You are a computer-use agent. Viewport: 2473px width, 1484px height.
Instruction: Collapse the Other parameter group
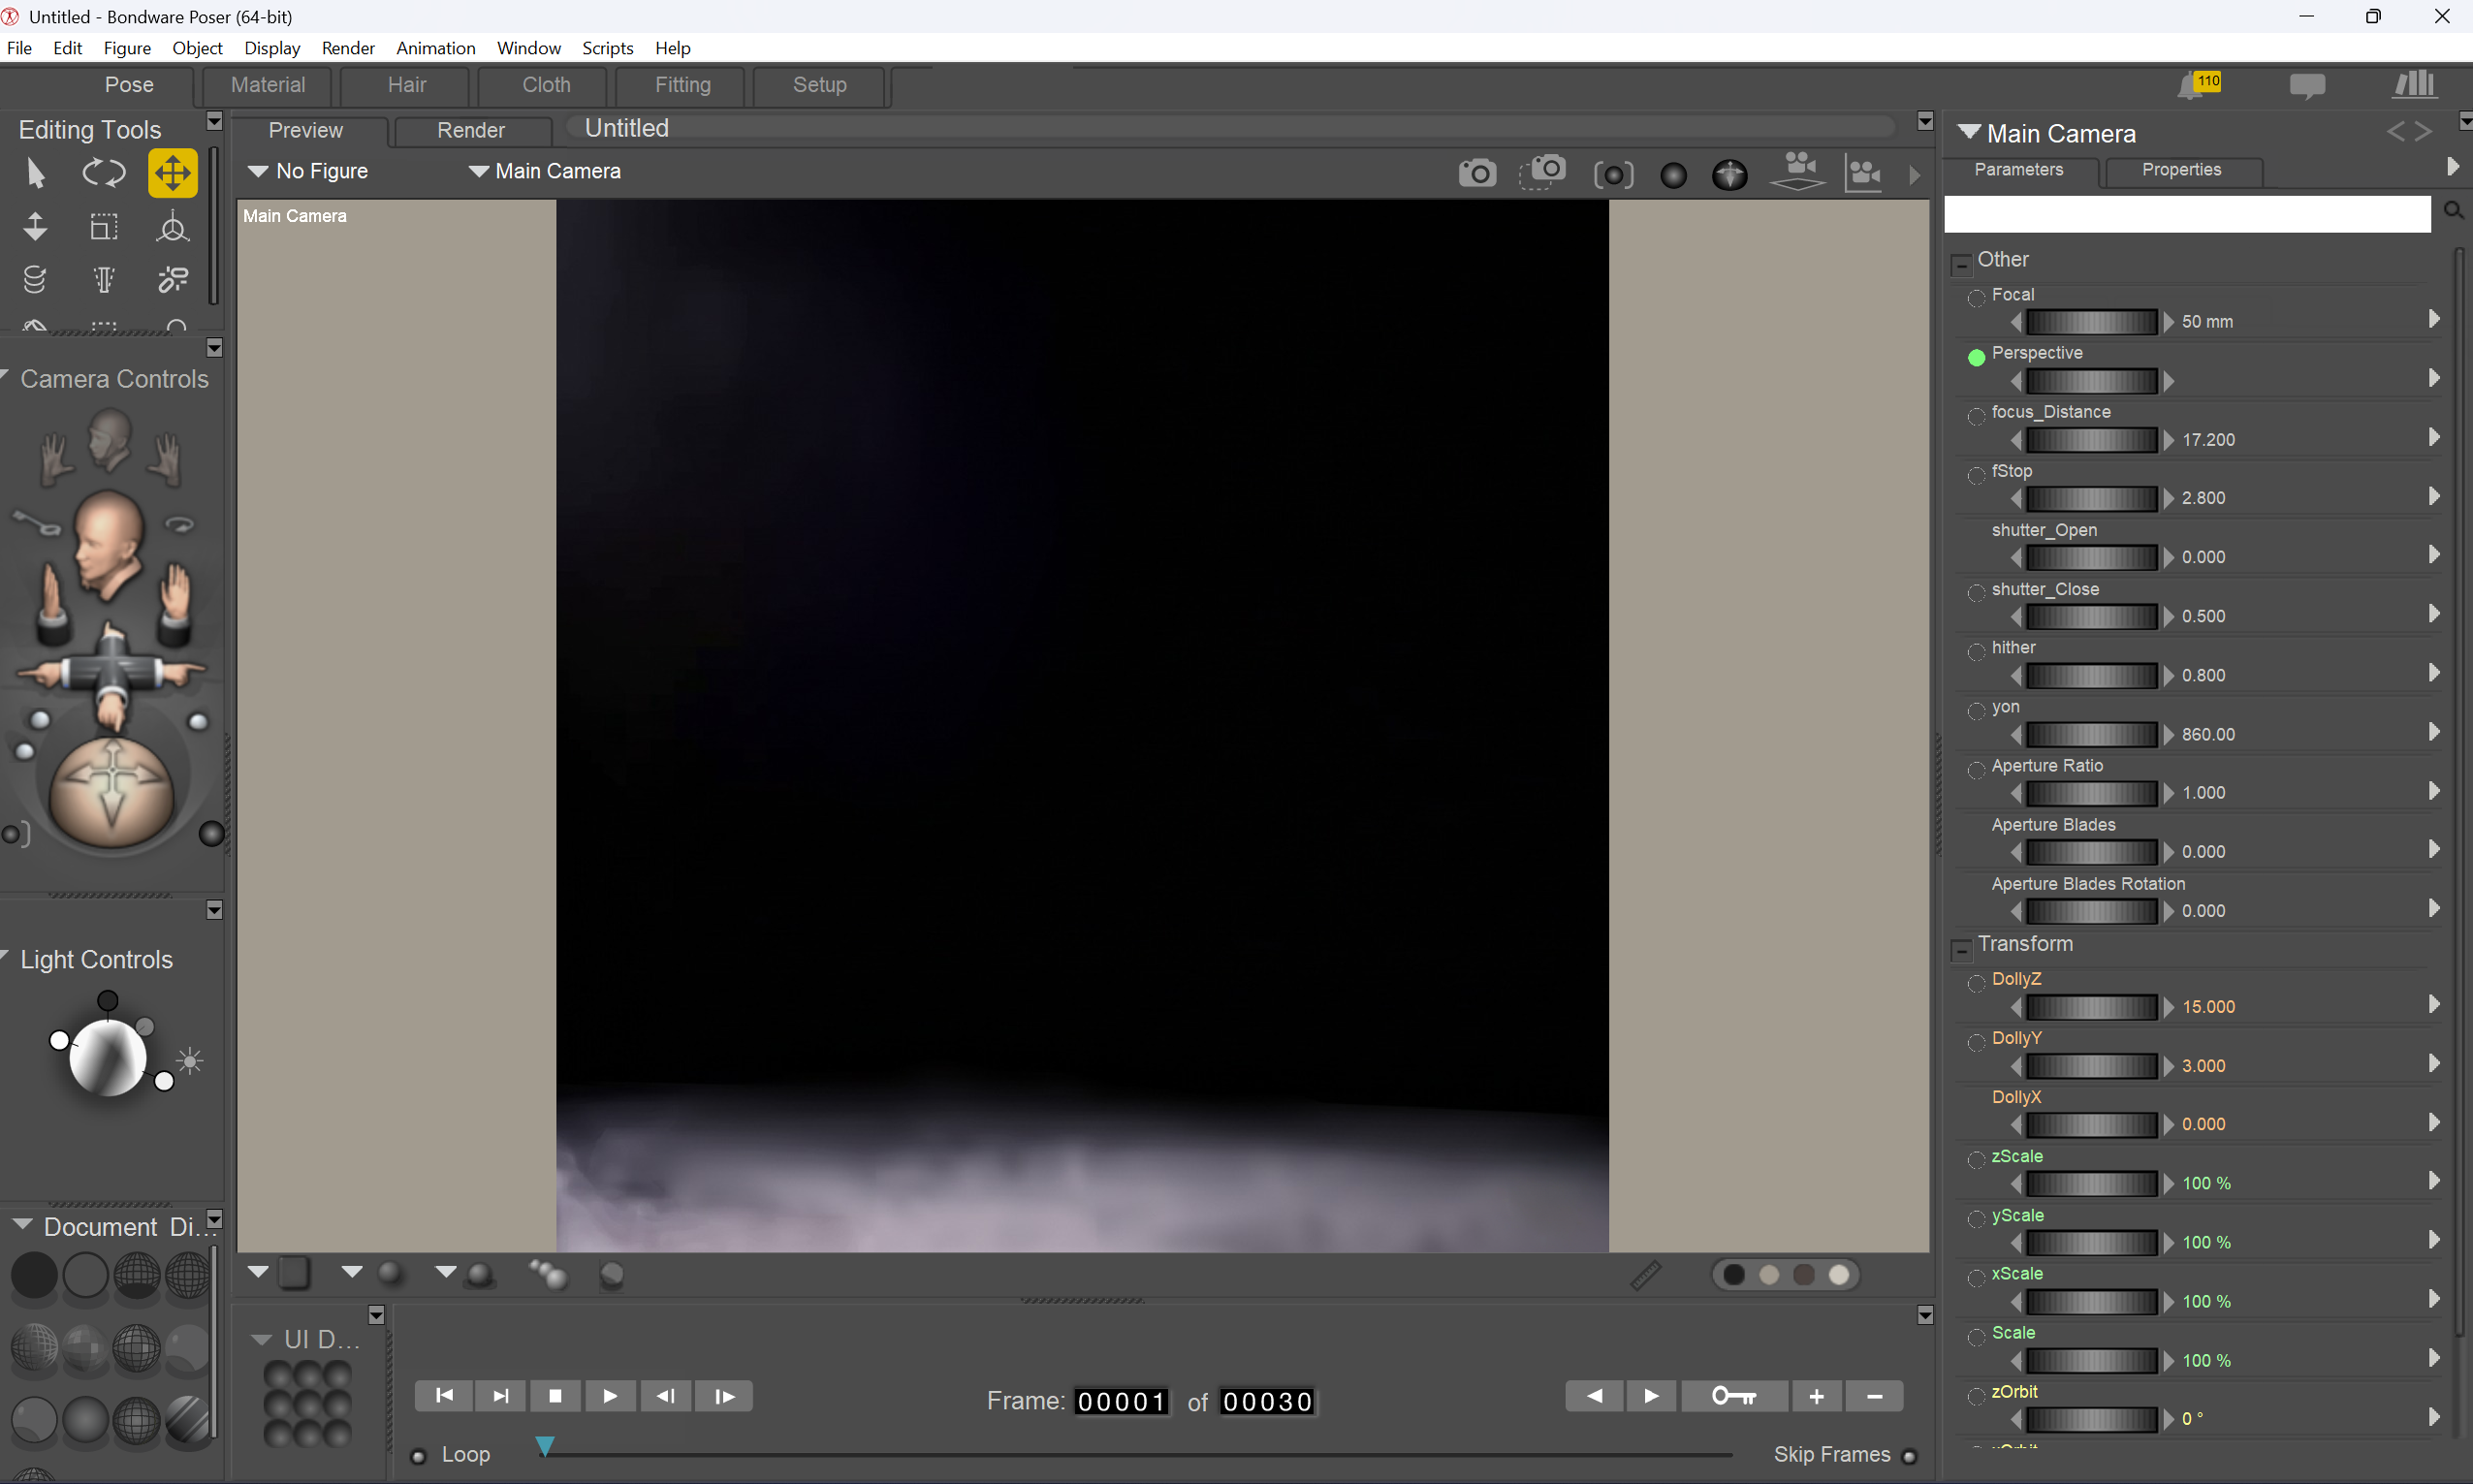click(1960, 264)
